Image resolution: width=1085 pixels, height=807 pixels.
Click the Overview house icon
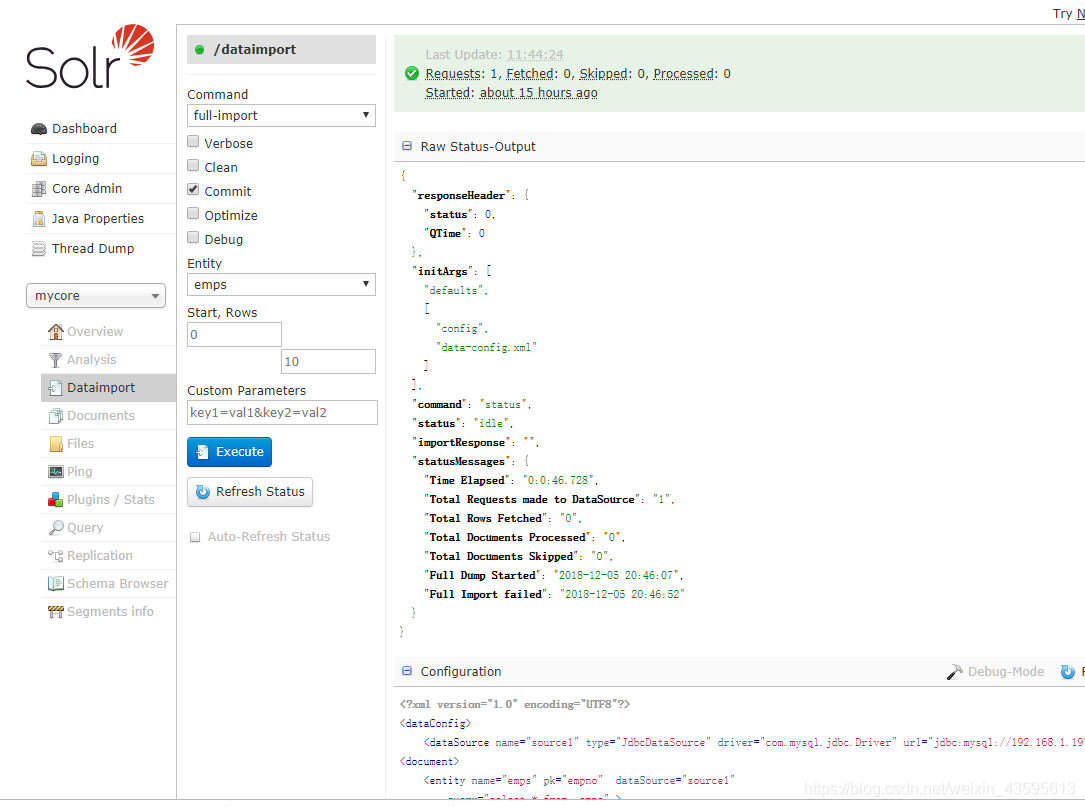point(55,332)
